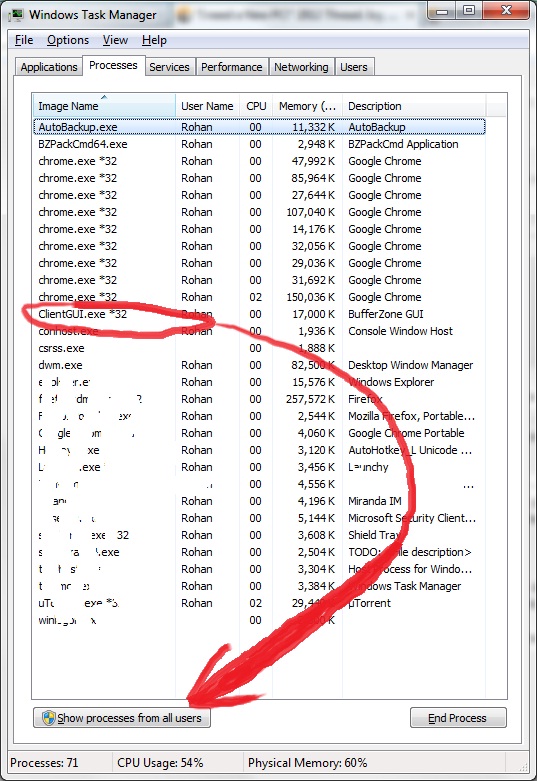The width and height of the screenshot is (537, 781).
Task: Switch to the Services tab
Action: click(x=169, y=67)
